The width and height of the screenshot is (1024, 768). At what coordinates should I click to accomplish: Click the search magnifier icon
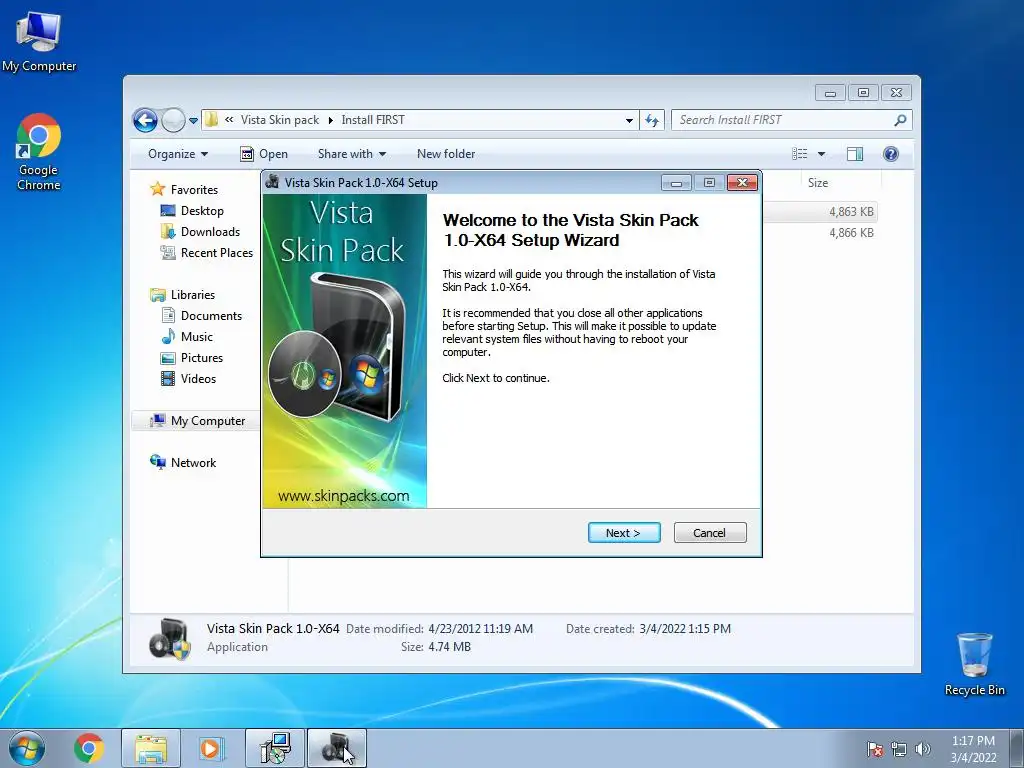901,120
